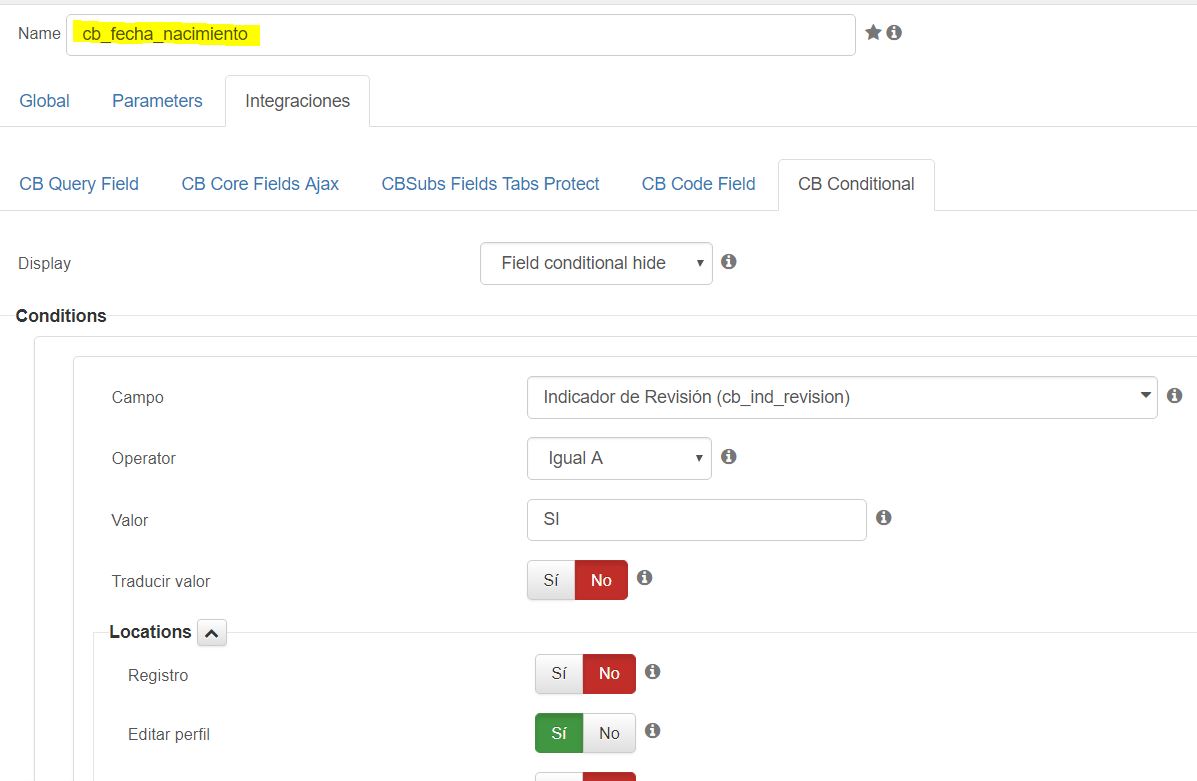Click the Valor input field
Image resolution: width=1197 pixels, height=781 pixels.
pos(696,520)
